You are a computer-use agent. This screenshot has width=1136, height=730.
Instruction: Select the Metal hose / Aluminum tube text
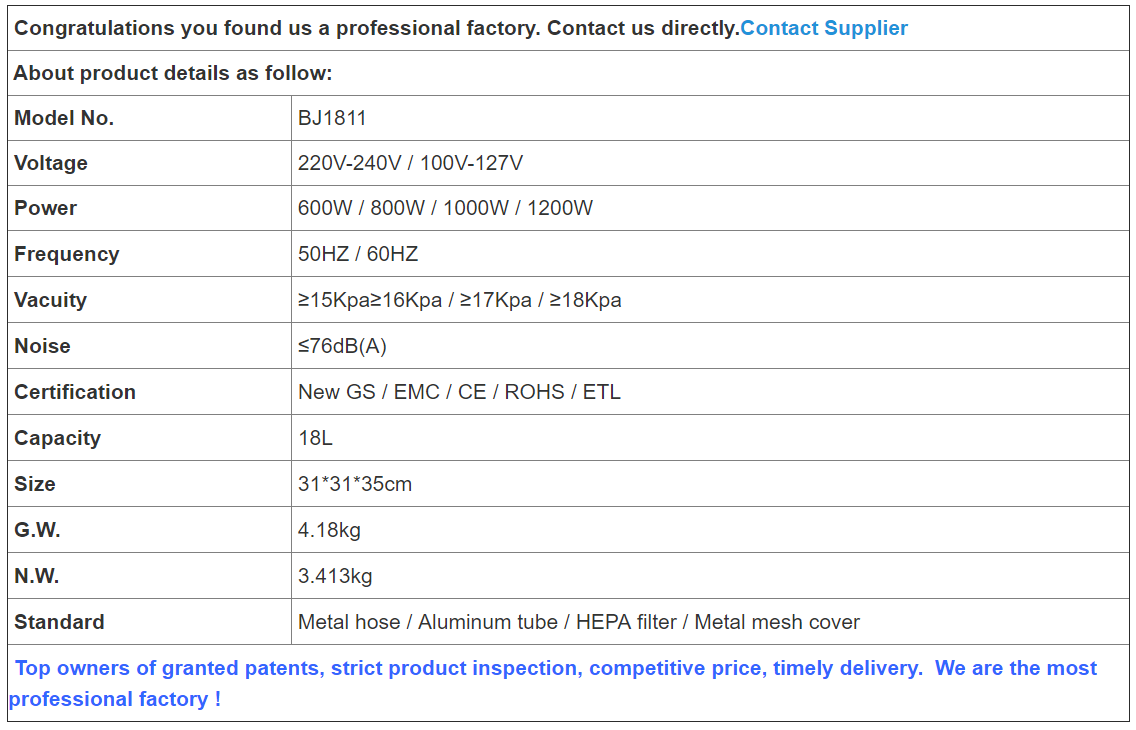[x=427, y=622]
